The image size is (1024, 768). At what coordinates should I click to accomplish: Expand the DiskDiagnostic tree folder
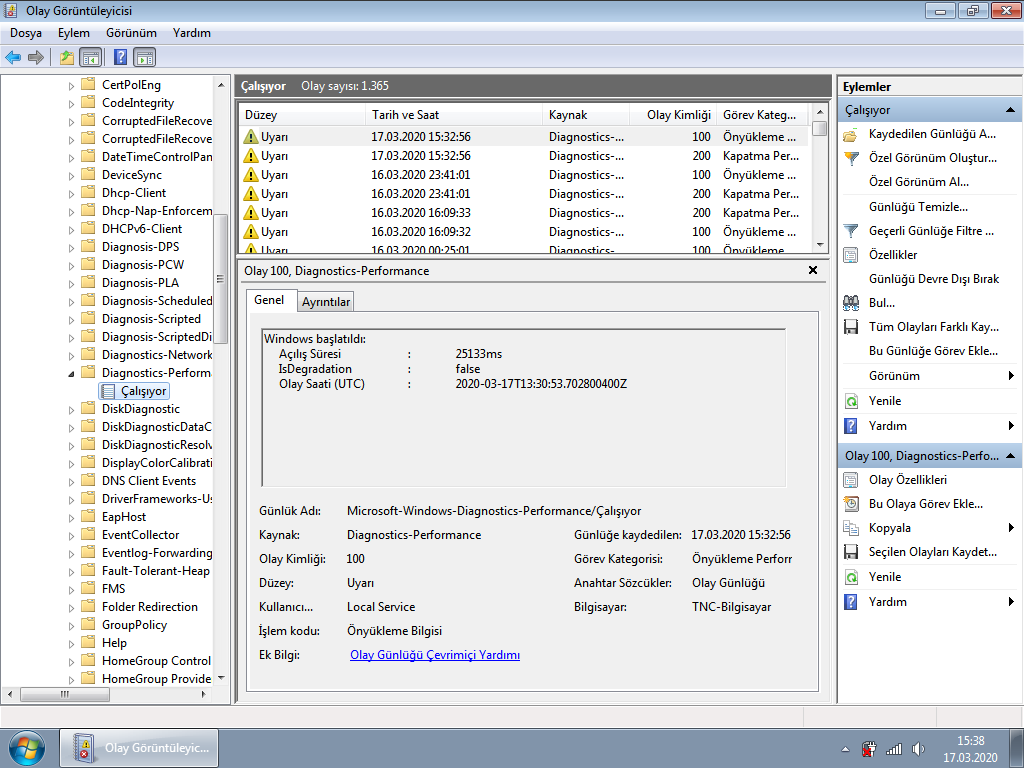pyautogui.click(x=71, y=409)
